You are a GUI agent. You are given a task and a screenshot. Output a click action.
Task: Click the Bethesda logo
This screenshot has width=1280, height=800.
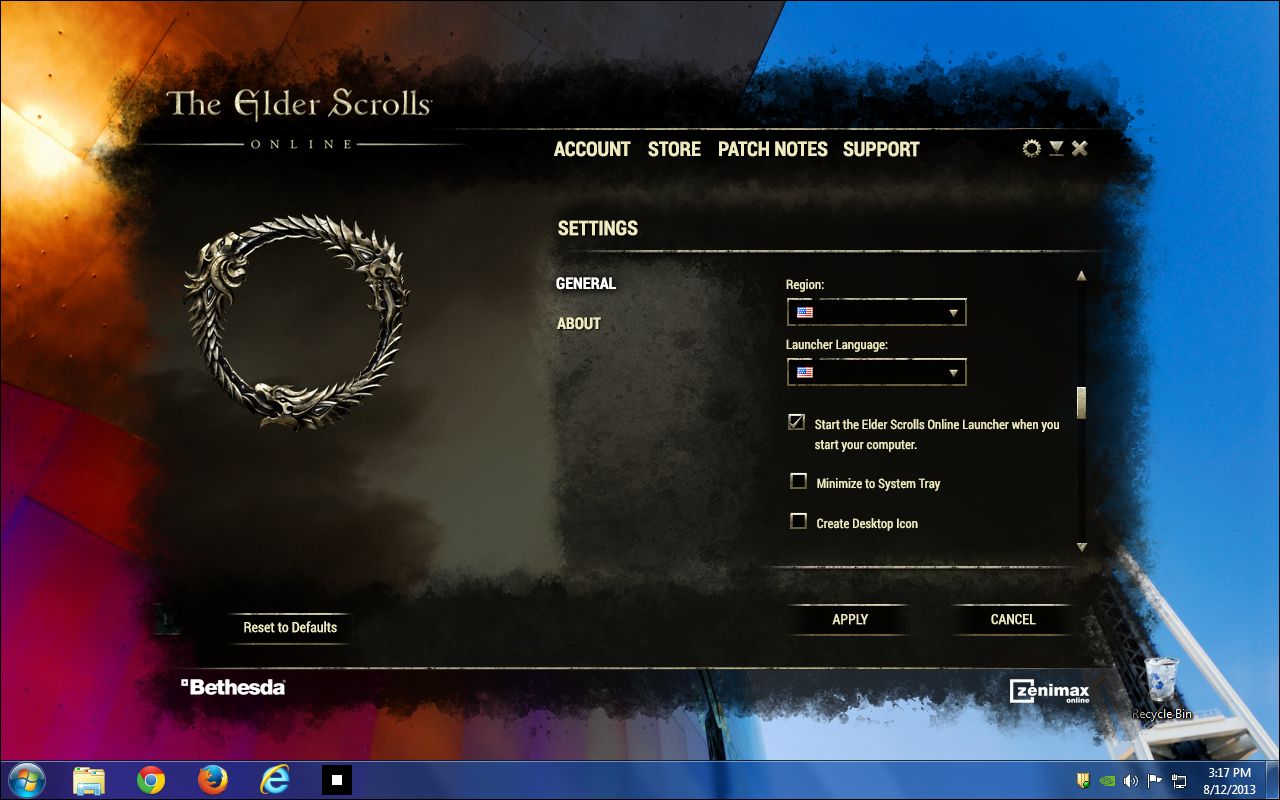click(233, 687)
